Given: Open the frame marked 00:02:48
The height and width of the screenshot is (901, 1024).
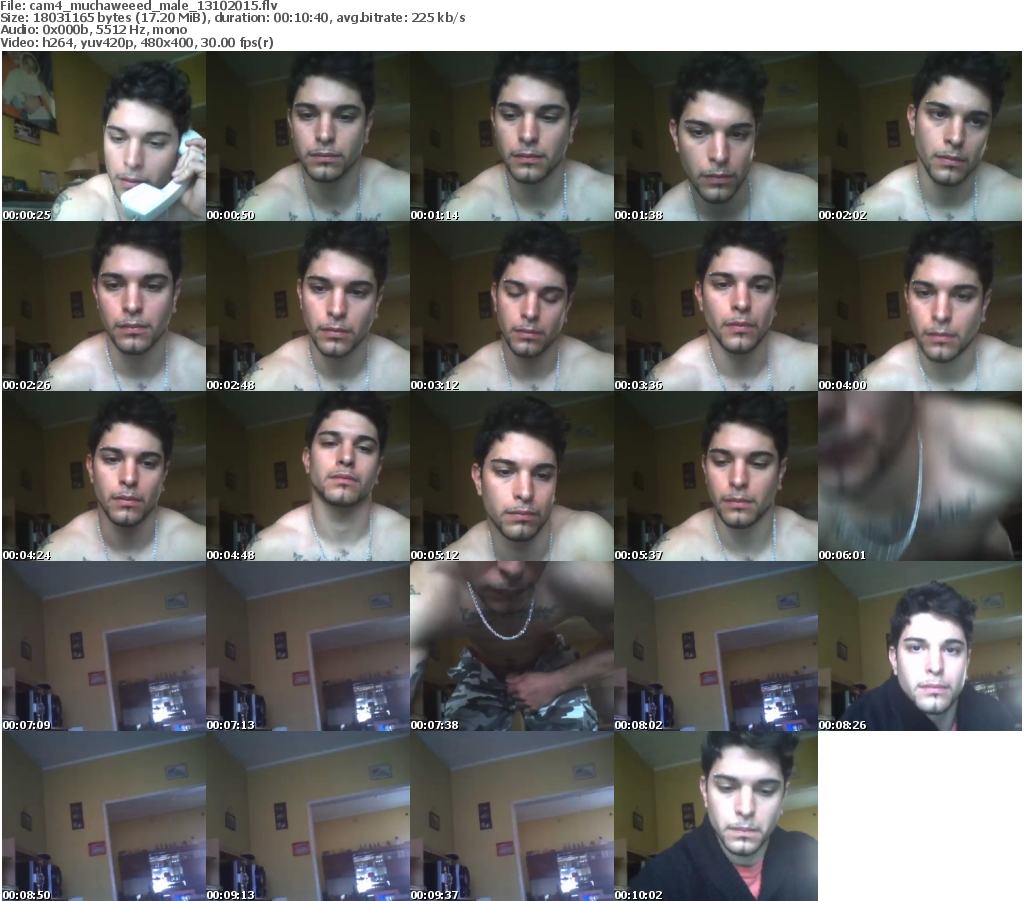Looking at the screenshot, I should coord(308,306).
